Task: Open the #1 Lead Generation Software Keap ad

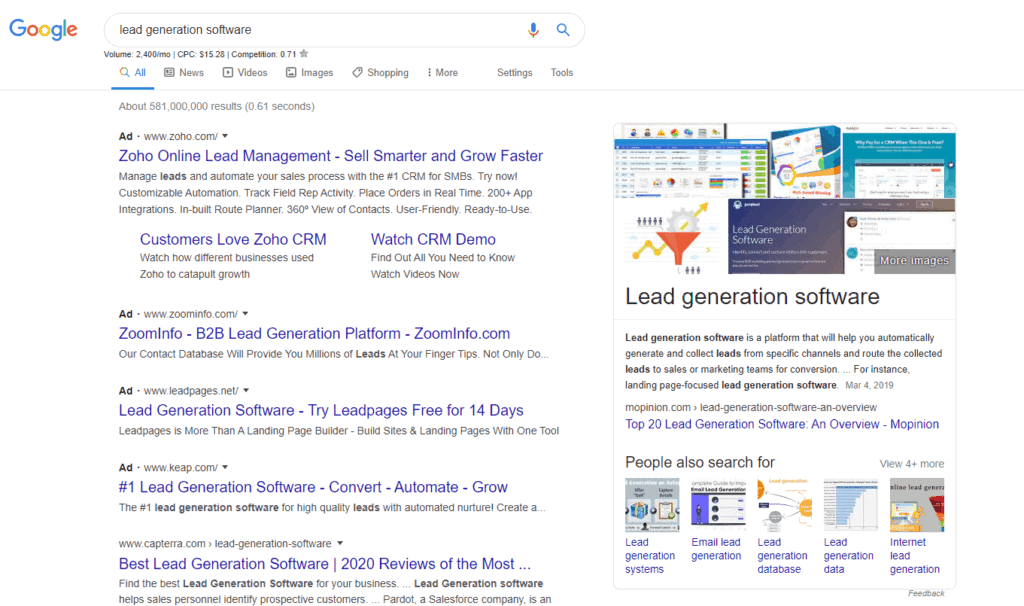Action: pyautogui.click(x=313, y=487)
